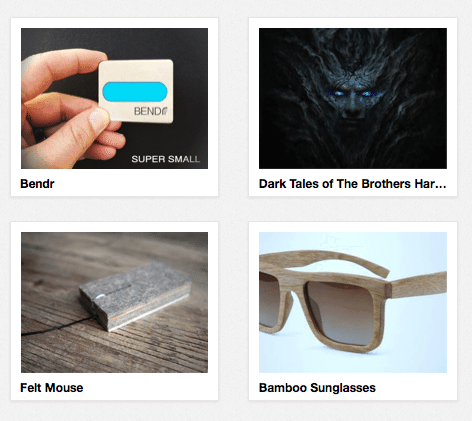View the Bamboo Sunglasses product image

[x=353, y=302]
